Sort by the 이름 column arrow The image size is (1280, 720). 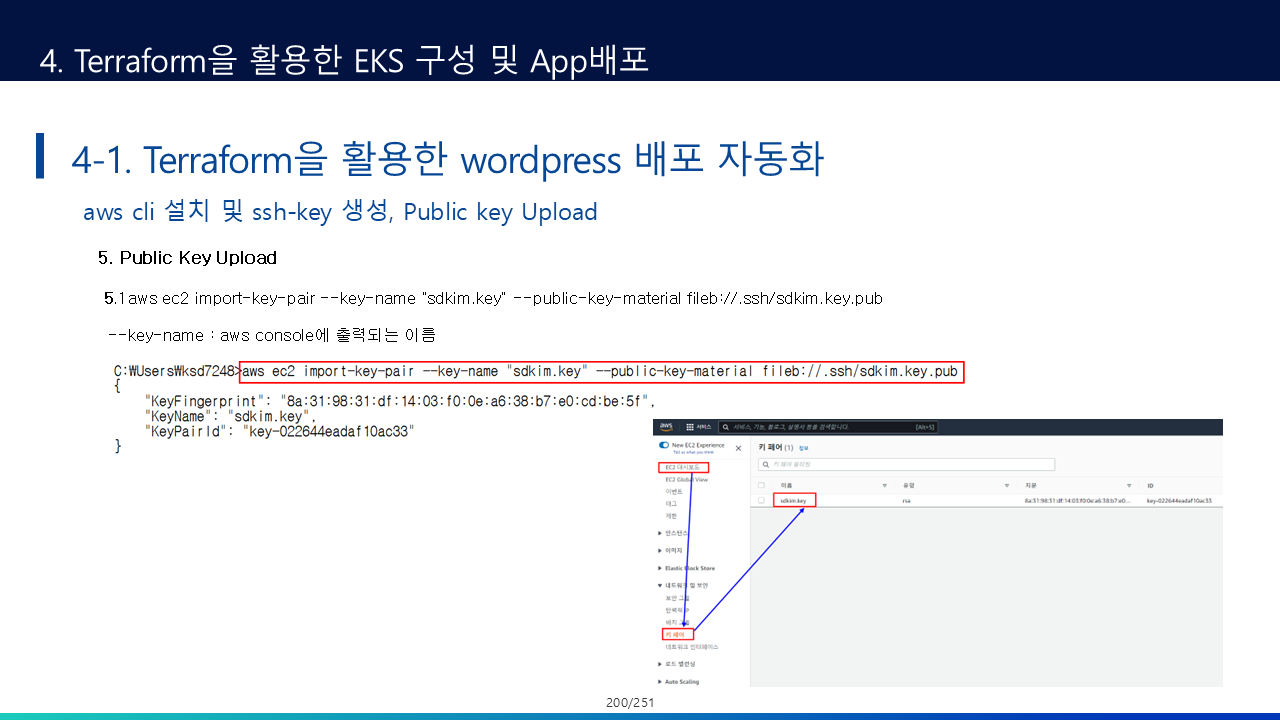point(885,485)
